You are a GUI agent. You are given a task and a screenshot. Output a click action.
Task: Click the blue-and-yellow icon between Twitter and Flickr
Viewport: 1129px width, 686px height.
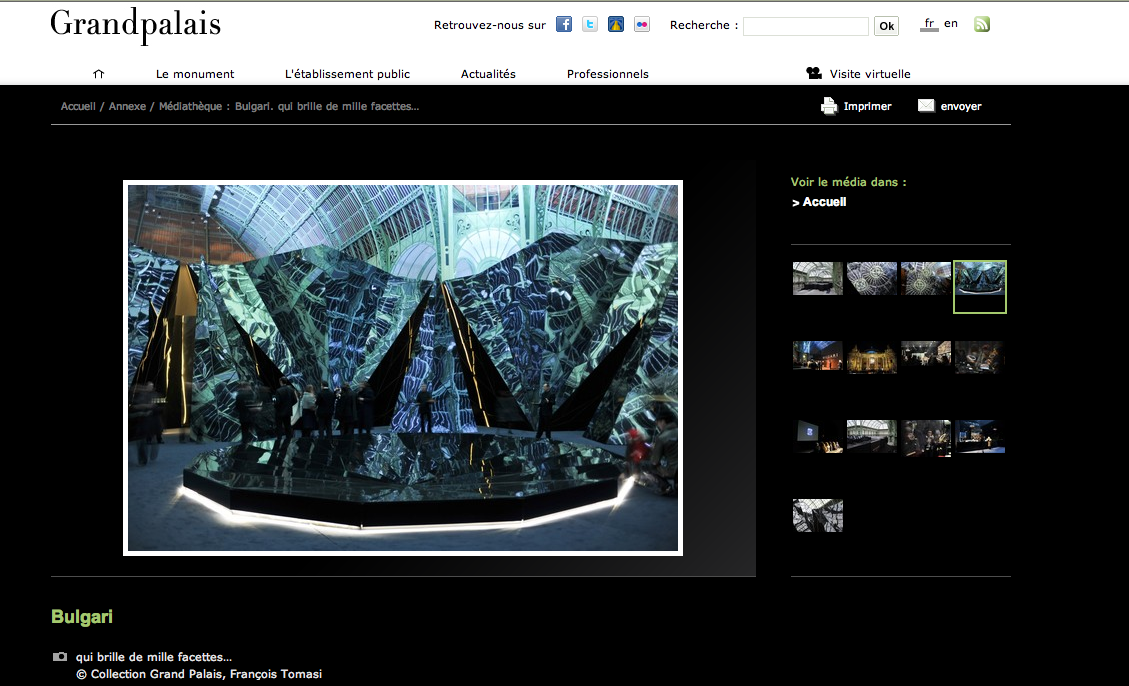[x=616, y=24]
